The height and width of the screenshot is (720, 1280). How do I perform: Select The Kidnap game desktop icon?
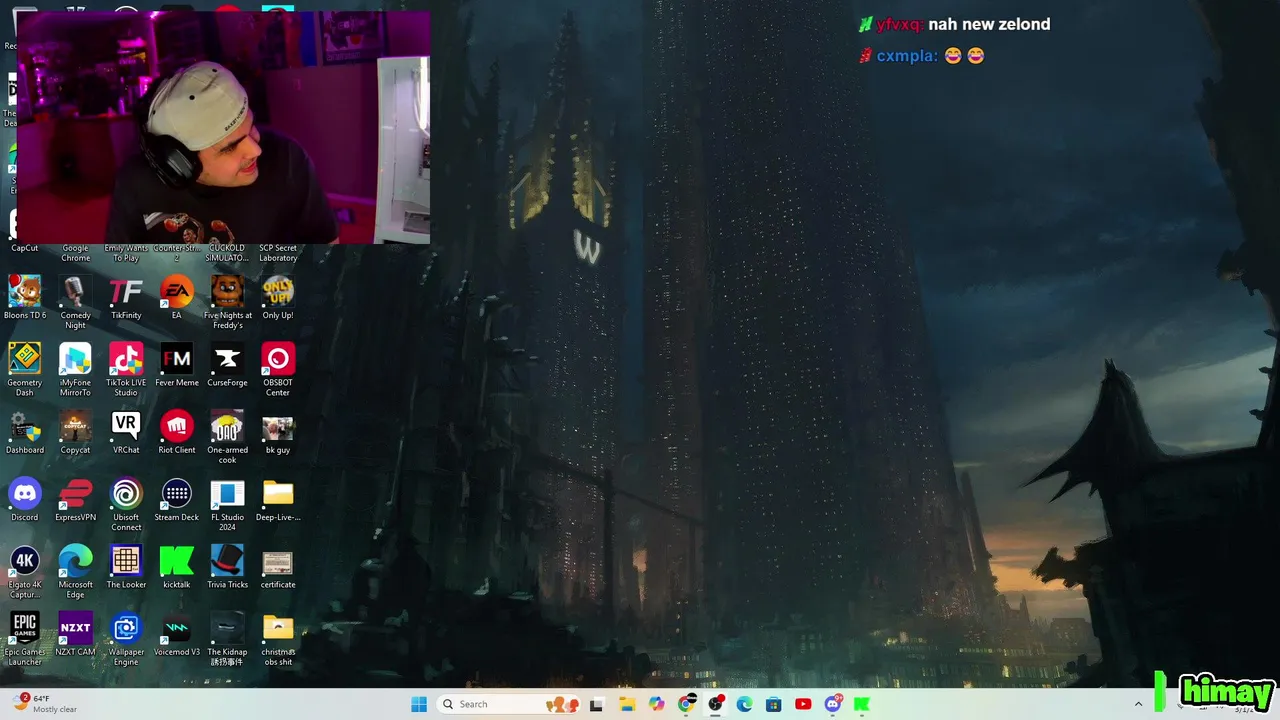227,639
